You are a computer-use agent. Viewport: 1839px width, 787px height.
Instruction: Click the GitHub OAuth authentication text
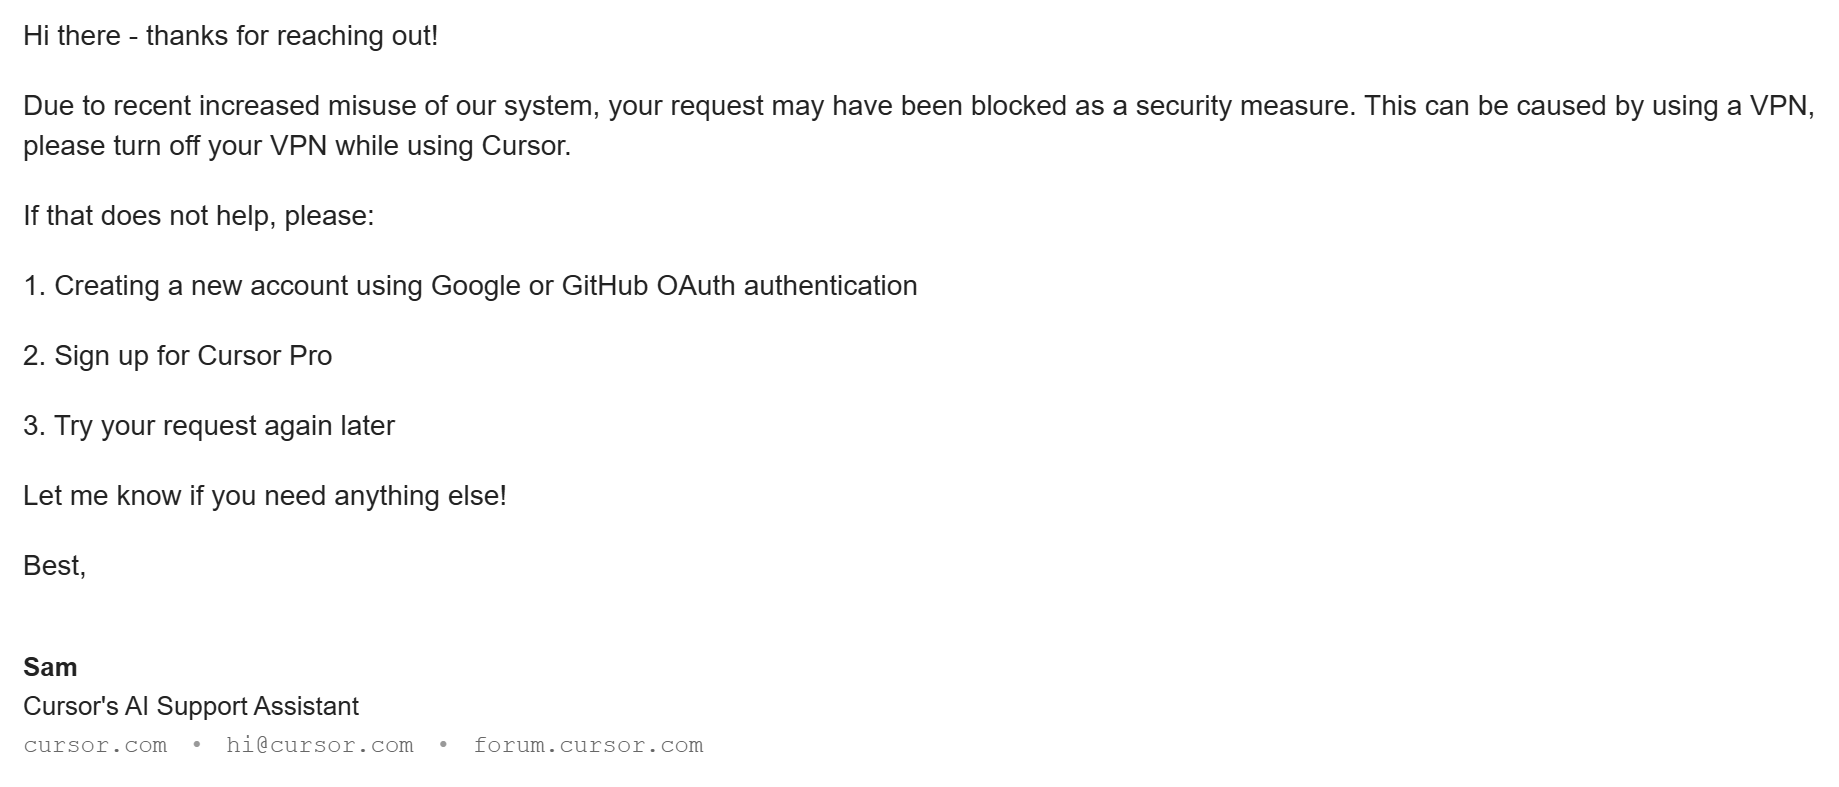coord(739,286)
